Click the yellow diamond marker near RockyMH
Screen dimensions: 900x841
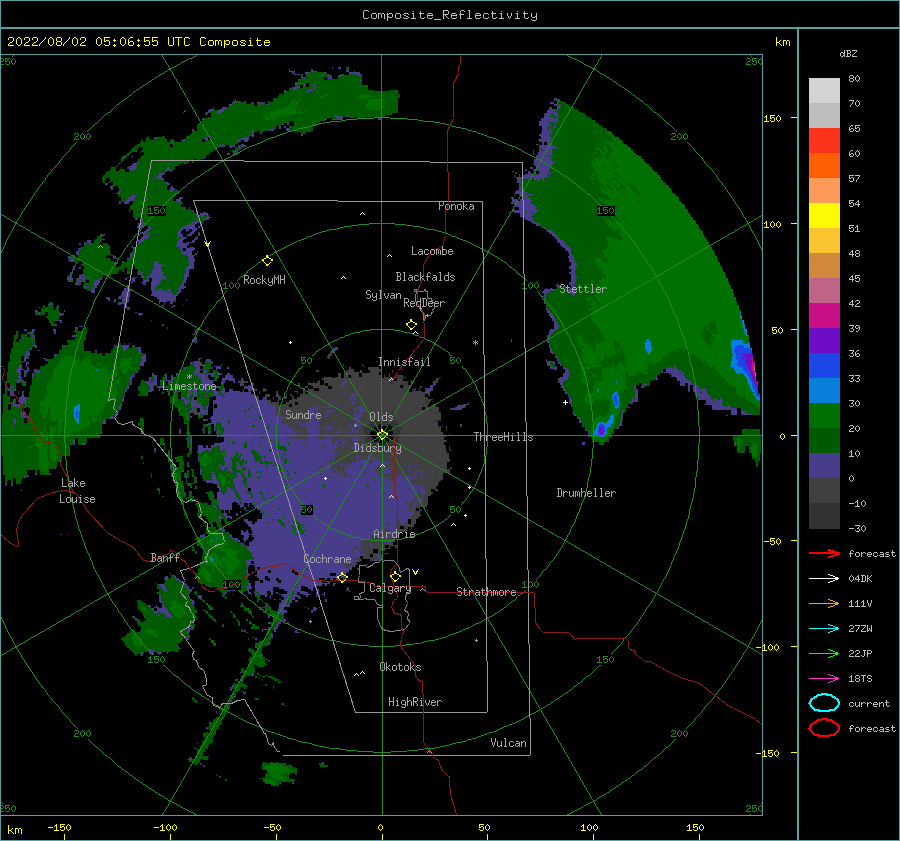point(267,261)
